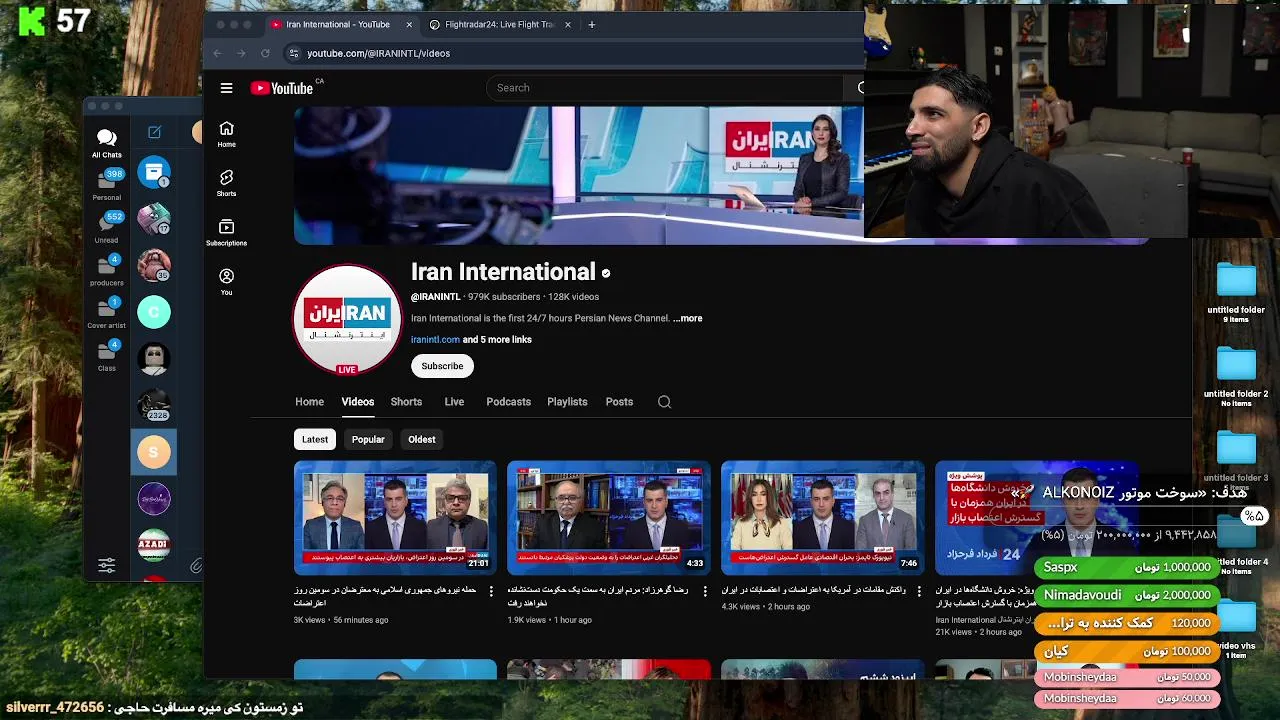Reload the page in the browser
The height and width of the screenshot is (720, 1280).
click(x=265, y=53)
